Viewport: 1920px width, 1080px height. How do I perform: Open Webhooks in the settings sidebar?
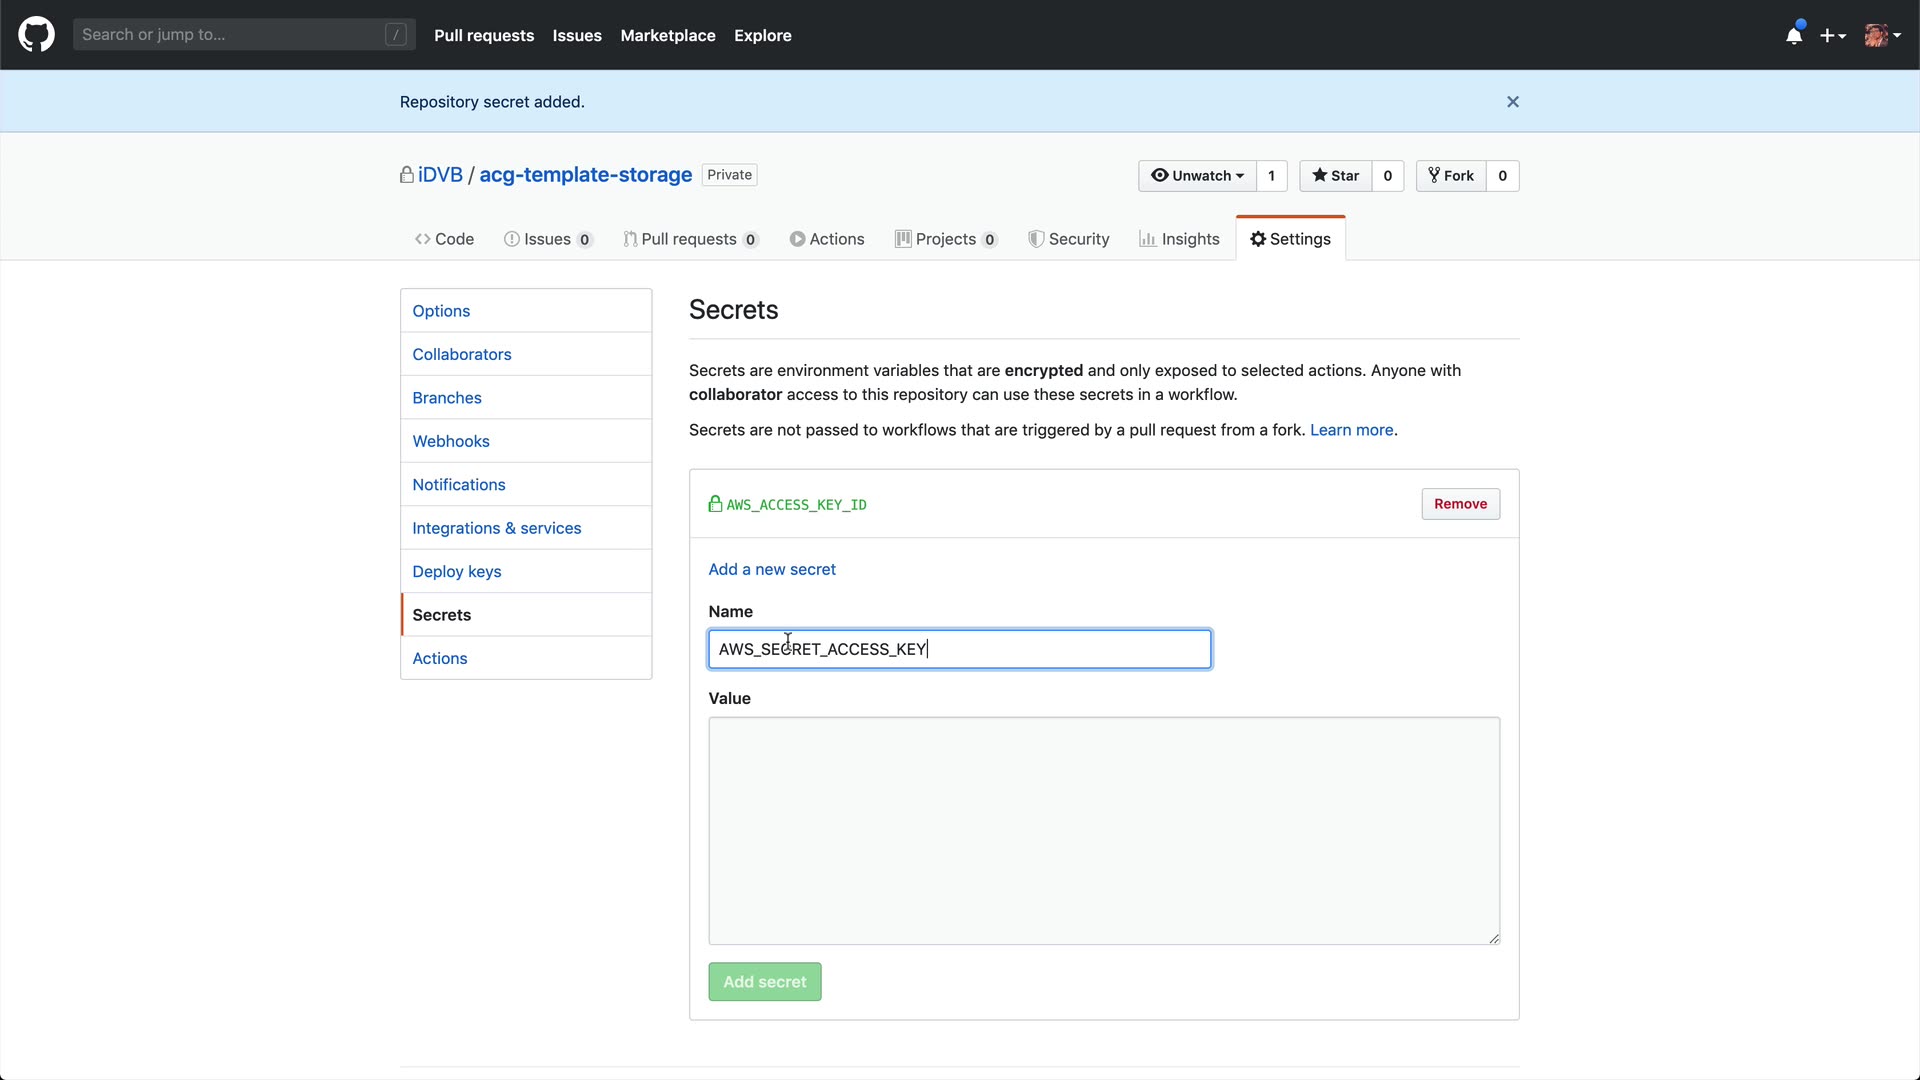(x=451, y=441)
